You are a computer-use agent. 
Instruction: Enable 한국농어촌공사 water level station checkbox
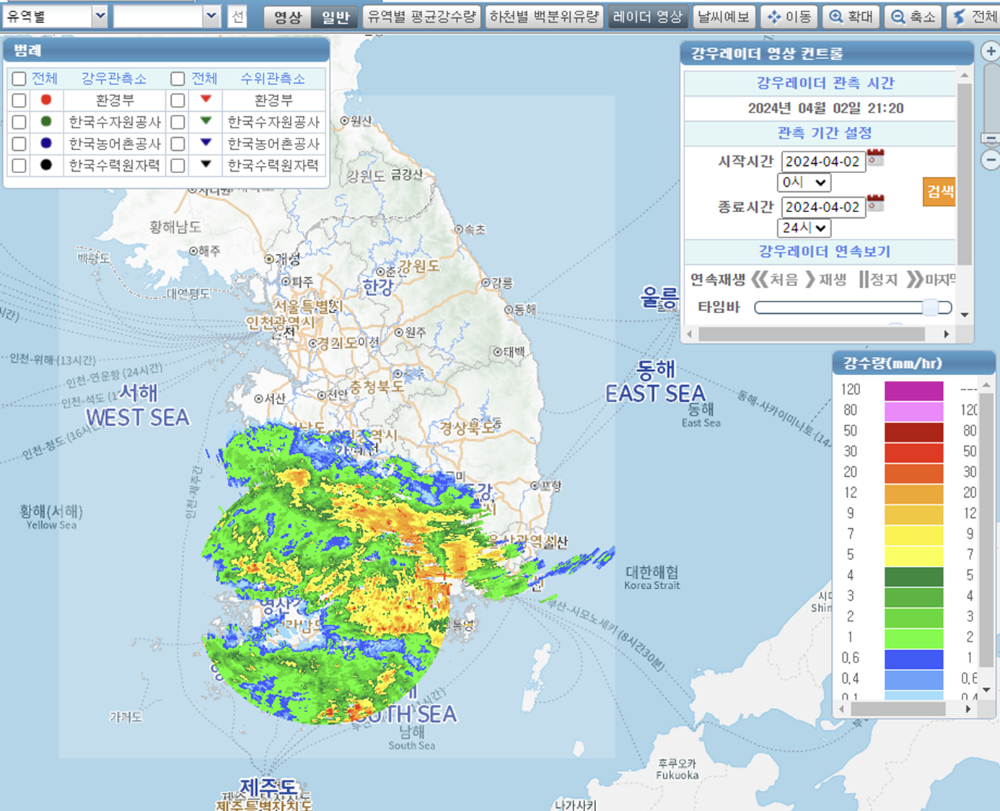coord(178,143)
